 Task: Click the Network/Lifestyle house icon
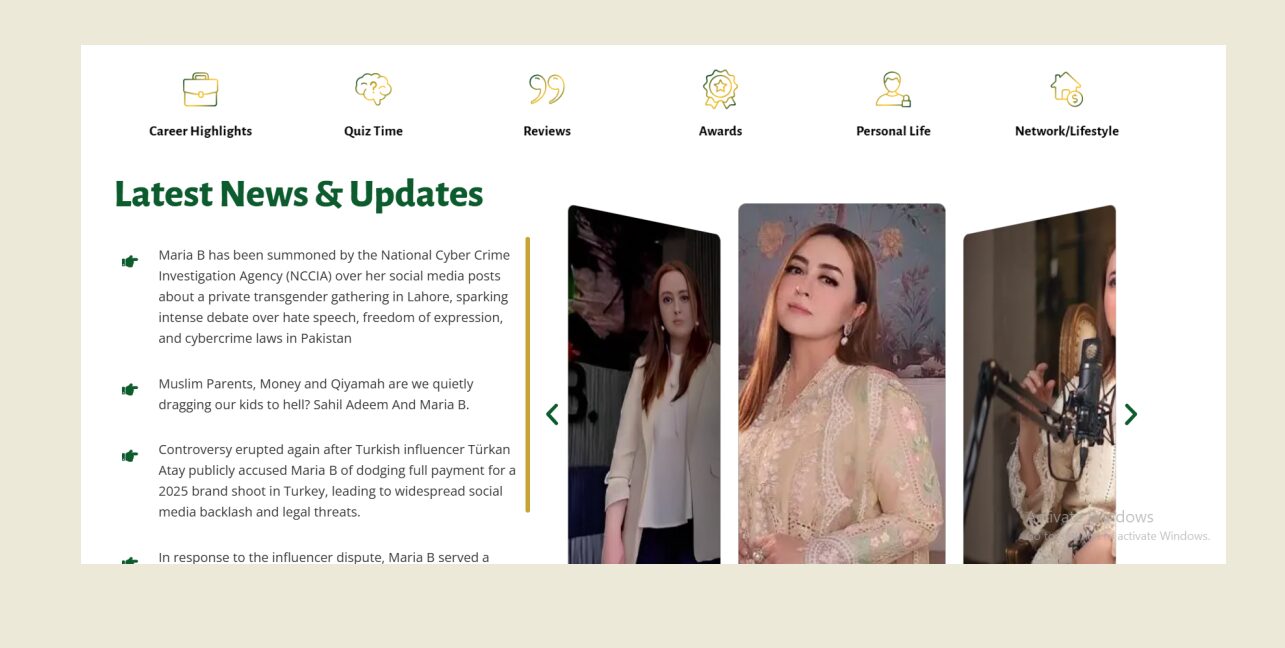pos(1067,89)
